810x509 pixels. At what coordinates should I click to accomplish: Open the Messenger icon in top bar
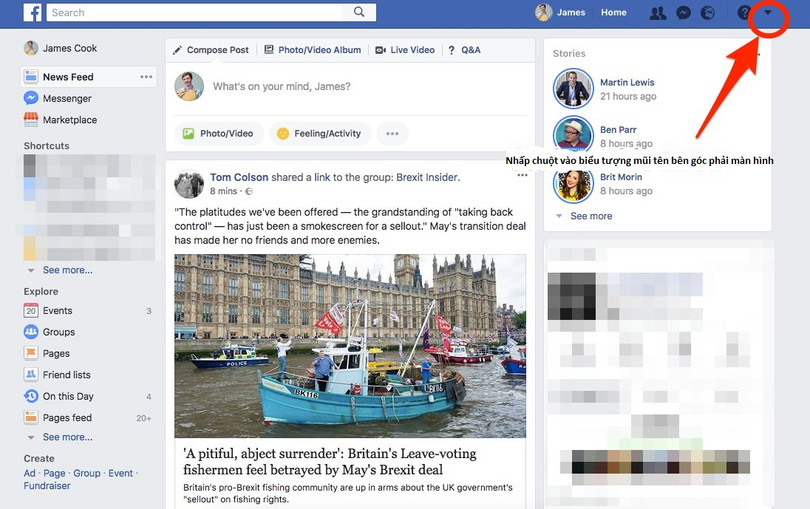[683, 13]
